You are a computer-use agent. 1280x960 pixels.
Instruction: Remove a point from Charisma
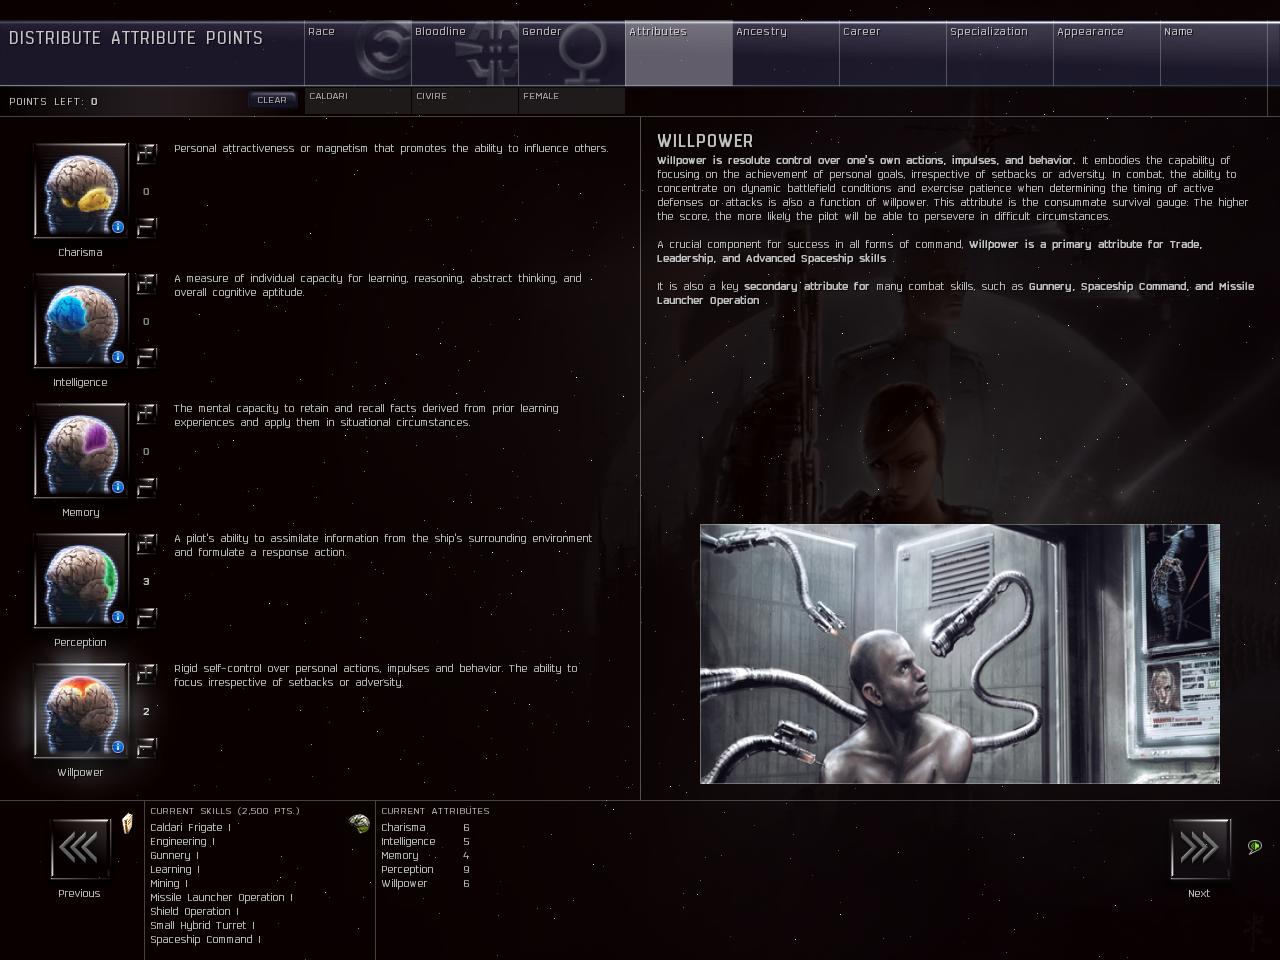click(x=147, y=228)
